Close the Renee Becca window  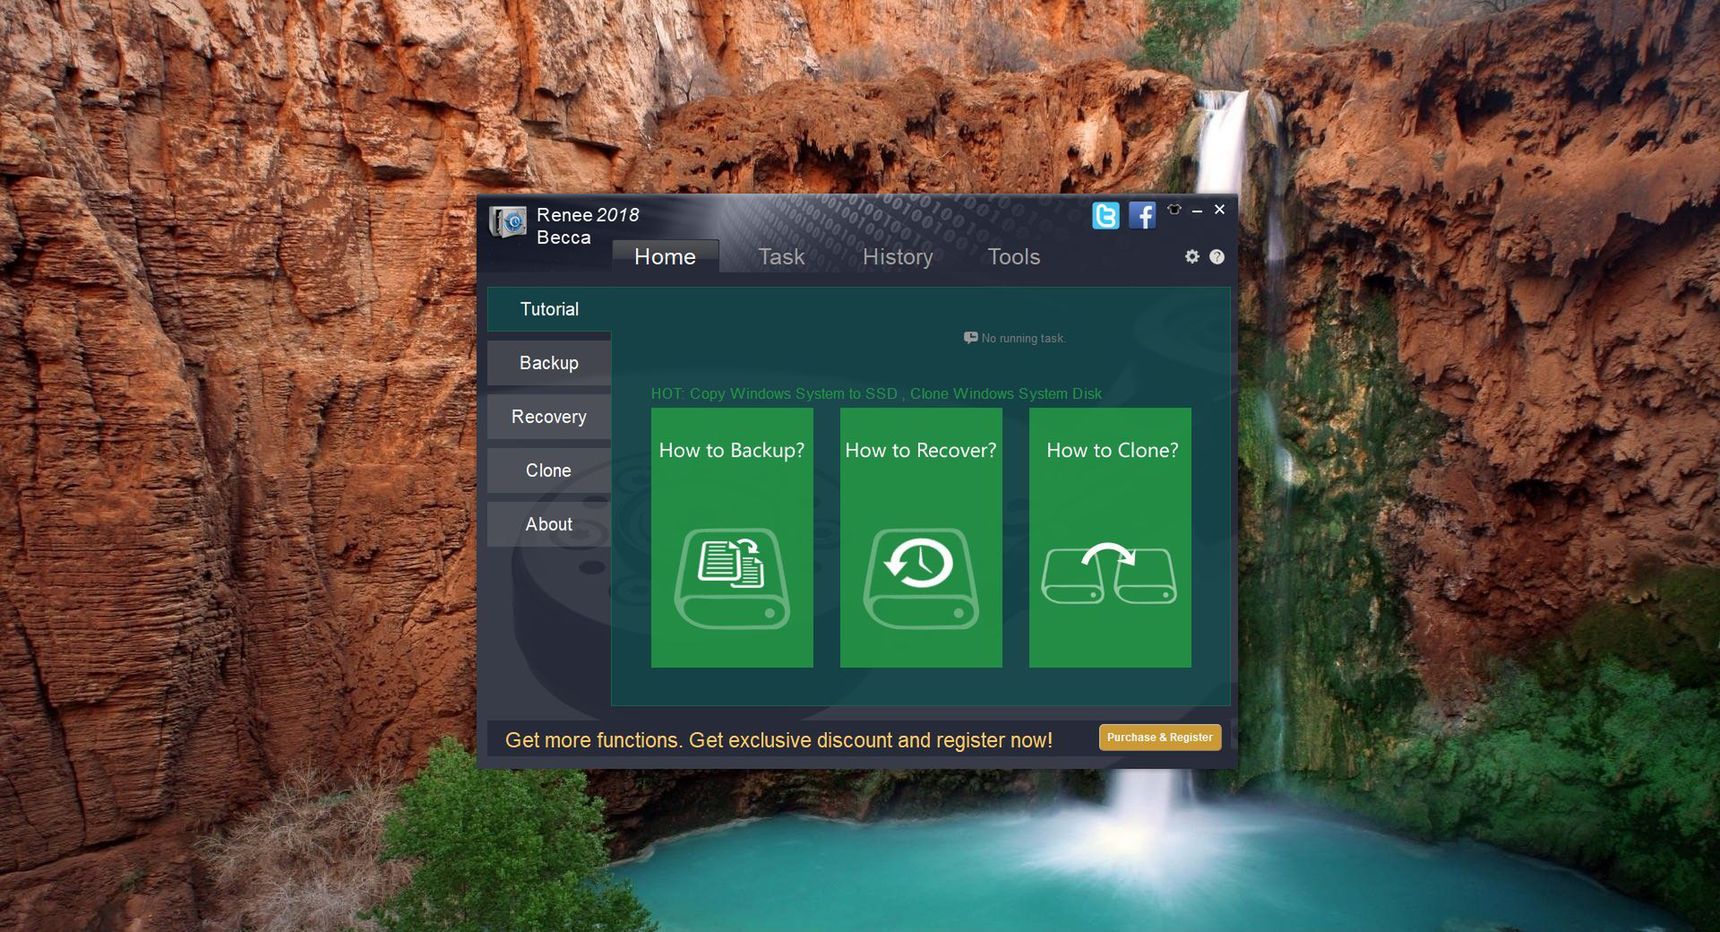coord(1219,209)
